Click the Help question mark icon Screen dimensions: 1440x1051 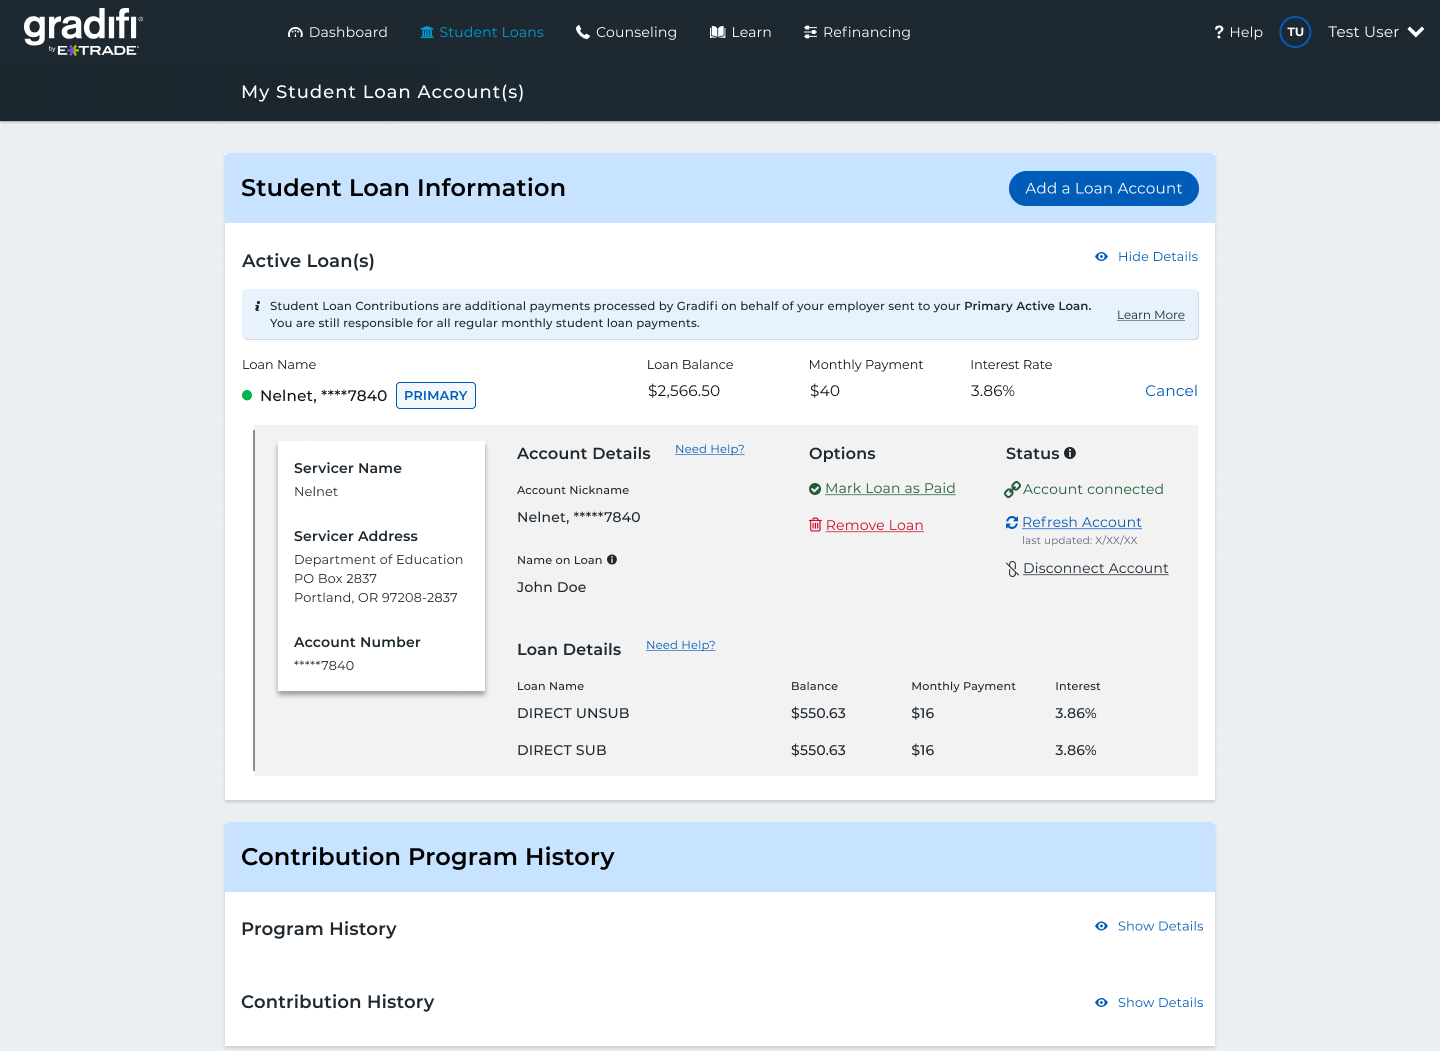1219,32
